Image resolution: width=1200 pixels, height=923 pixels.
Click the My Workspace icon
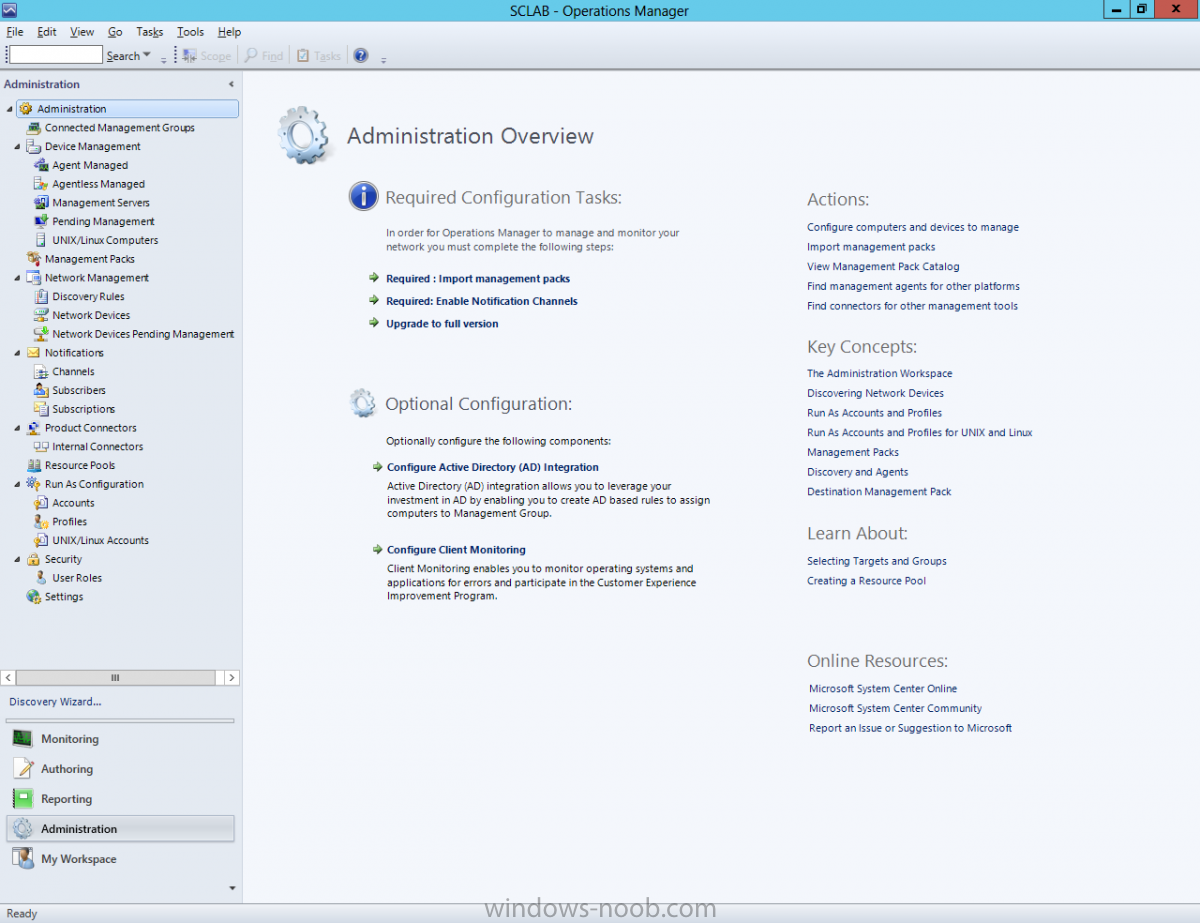pyautogui.click(x=23, y=859)
